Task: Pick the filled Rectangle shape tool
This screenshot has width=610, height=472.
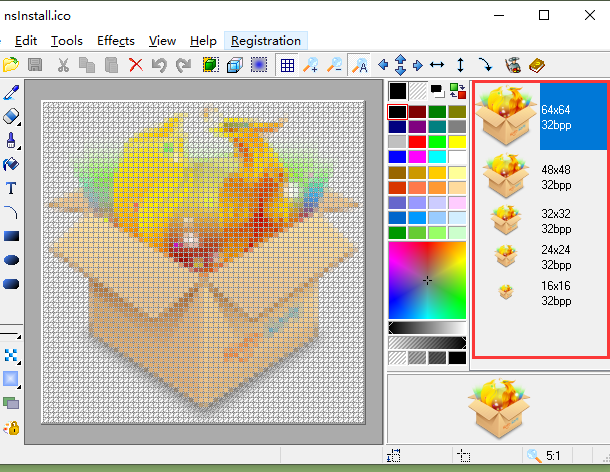Action: 11,236
